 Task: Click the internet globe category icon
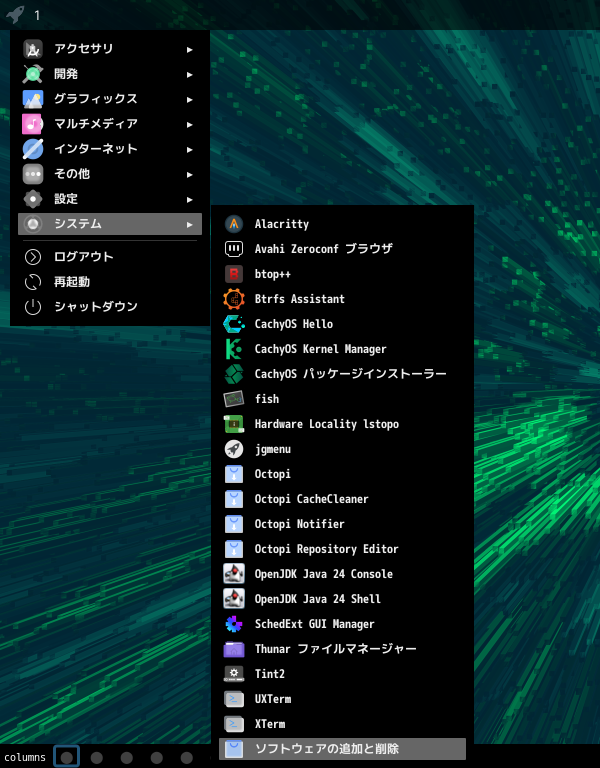coord(33,149)
